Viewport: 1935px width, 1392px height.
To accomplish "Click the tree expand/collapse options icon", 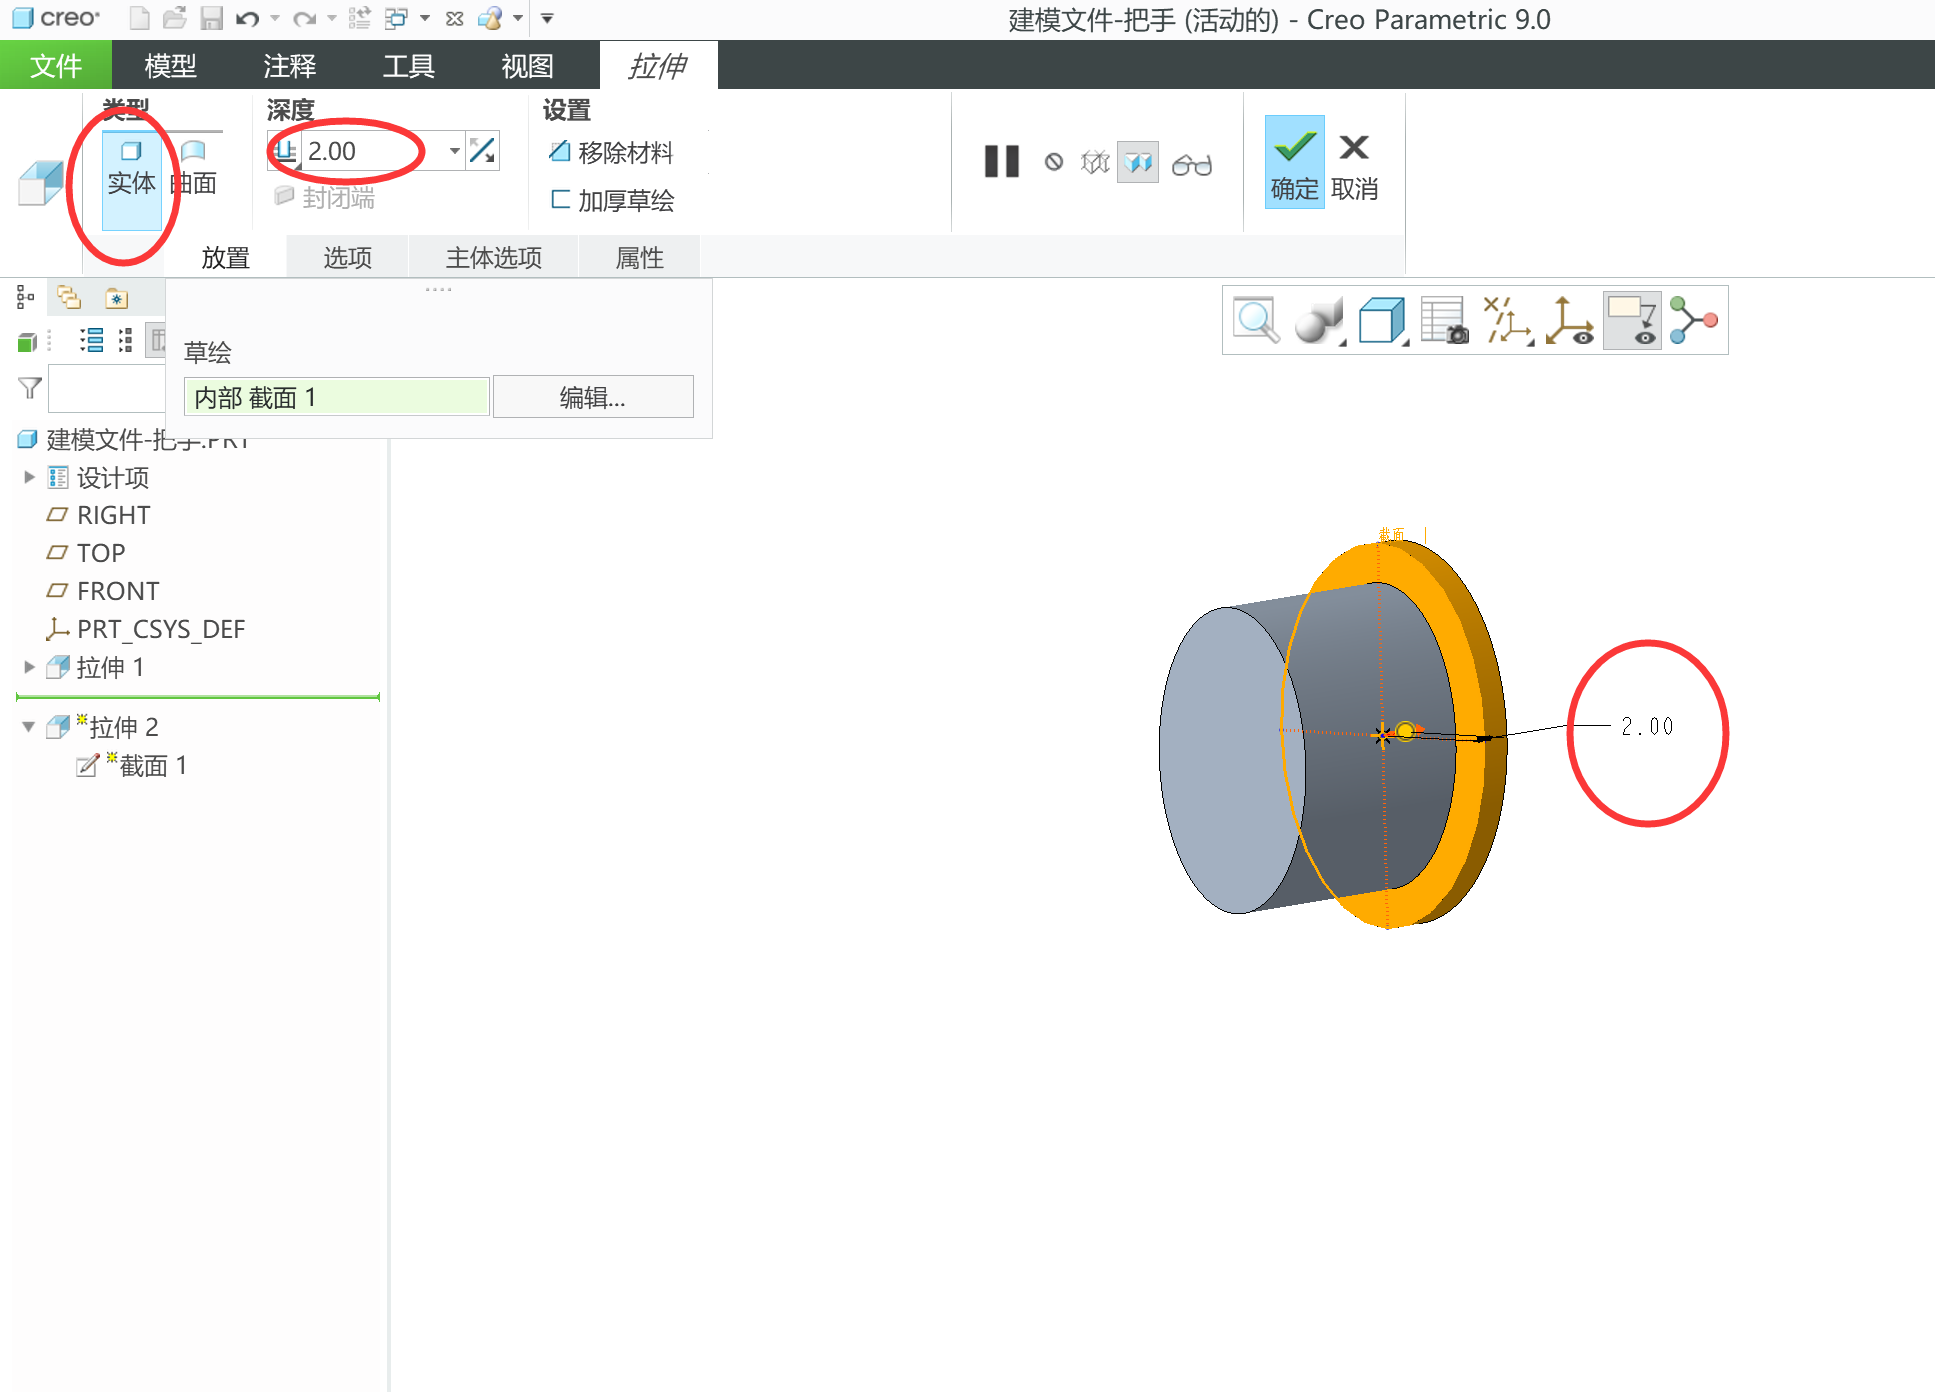I will pyautogui.click(x=125, y=341).
